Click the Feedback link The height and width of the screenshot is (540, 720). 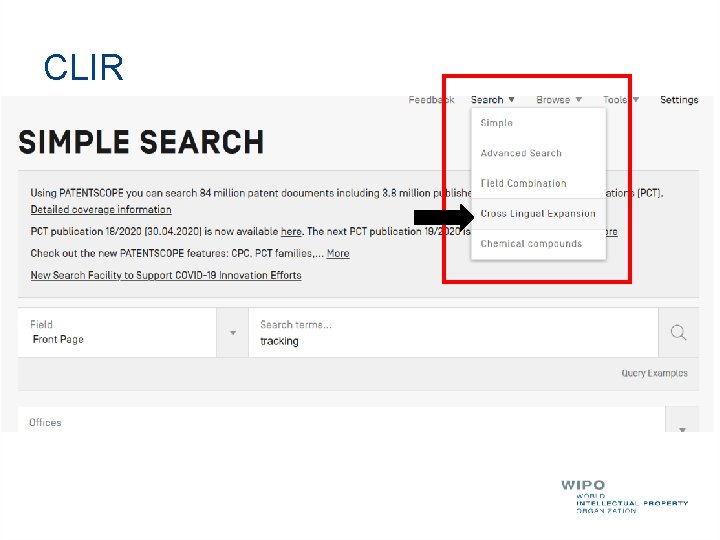pyautogui.click(x=431, y=100)
